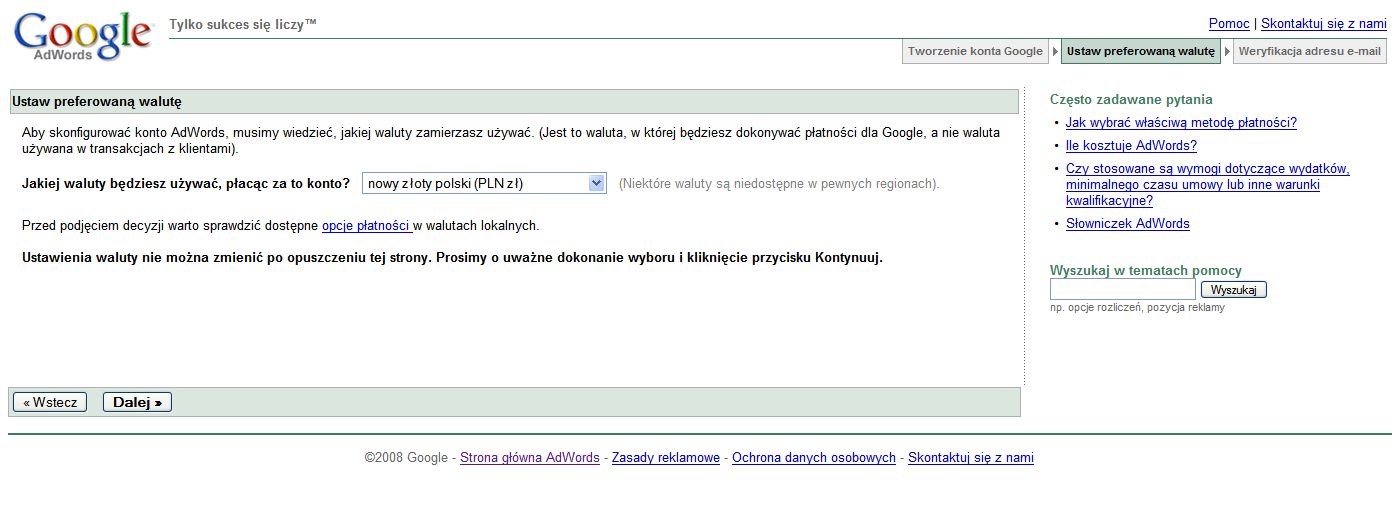This screenshot has width=1400, height=527.
Task: Click 'Skontaktuj się z nami' in header
Action: pos(1324,24)
